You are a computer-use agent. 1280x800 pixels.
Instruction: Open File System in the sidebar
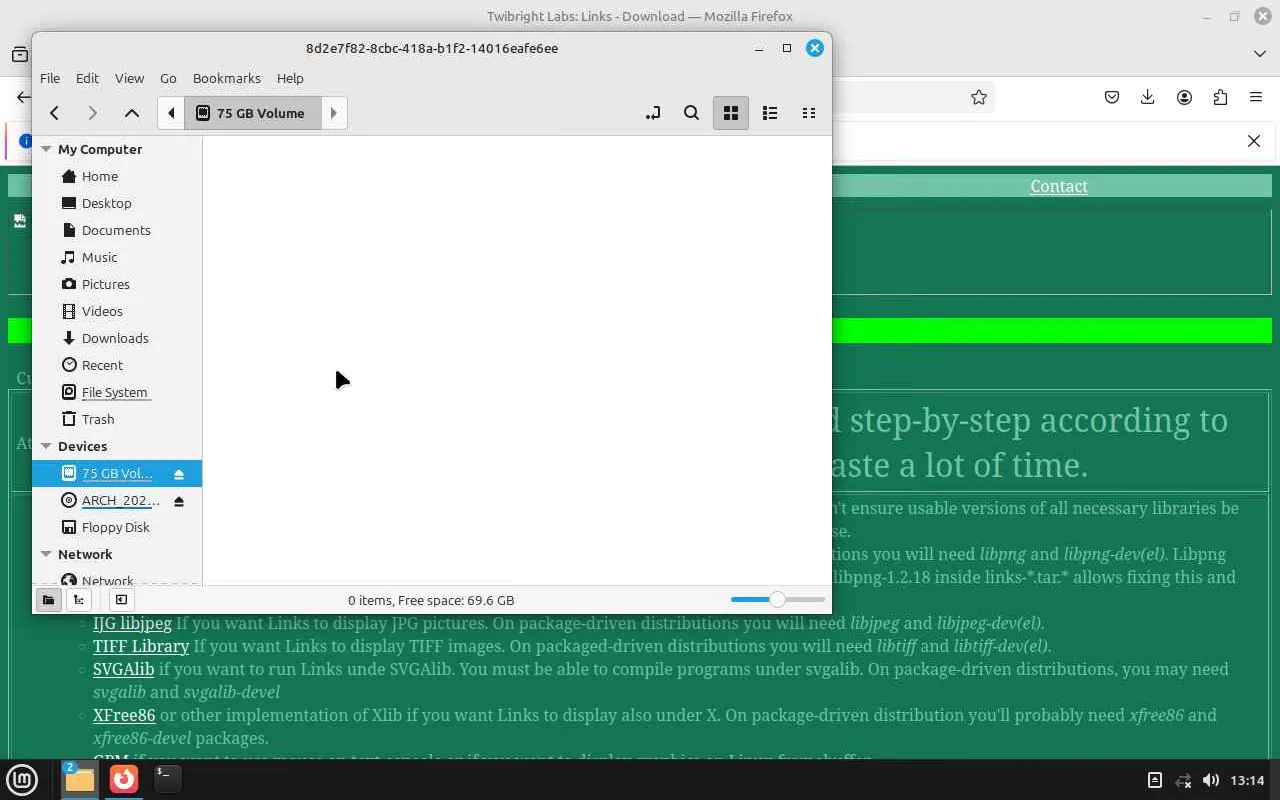[x=117, y=392]
